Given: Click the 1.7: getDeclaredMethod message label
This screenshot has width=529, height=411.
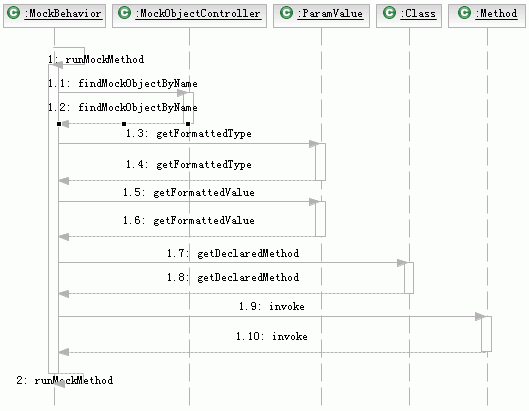Looking at the screenshot, I should tap(233, 253).
